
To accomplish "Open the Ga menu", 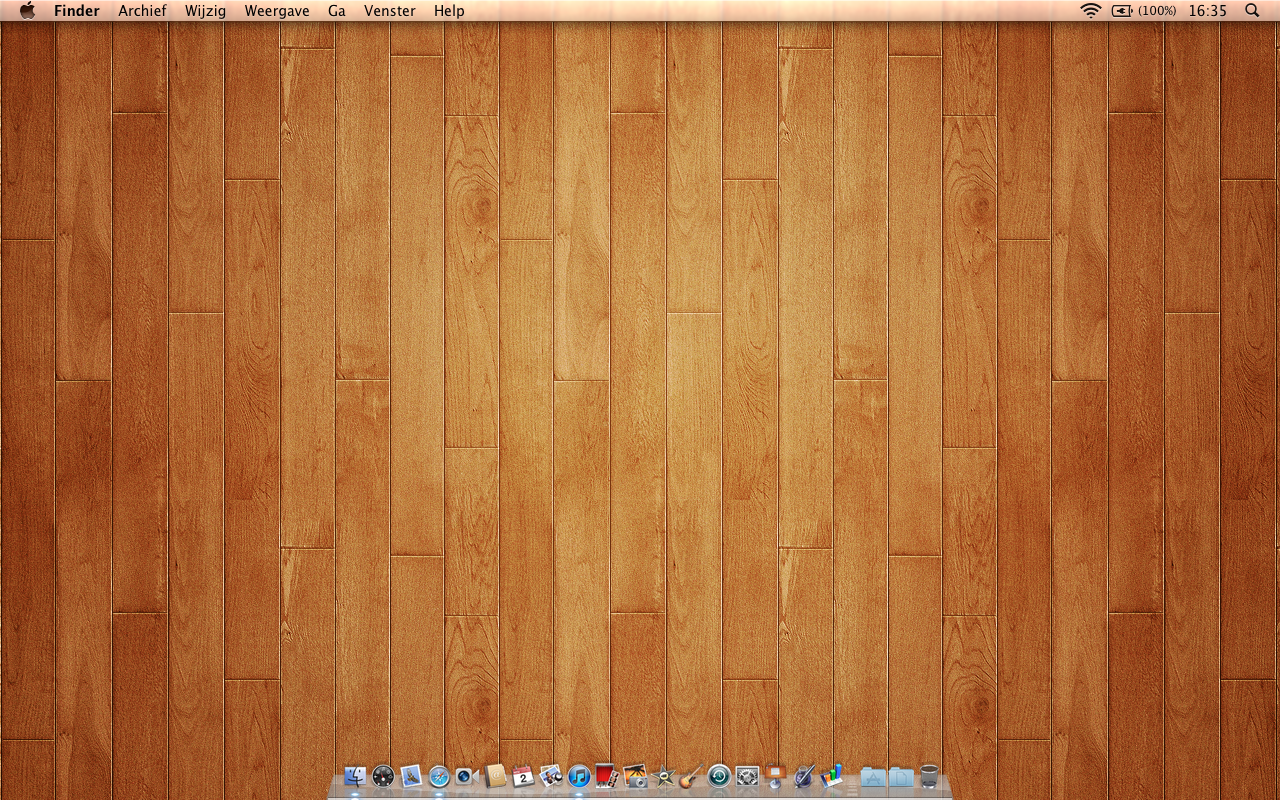I will (337, 11).
